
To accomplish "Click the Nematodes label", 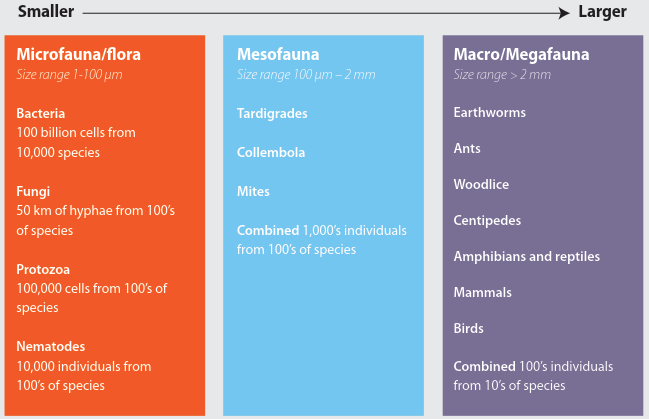I will click(50, 346).
